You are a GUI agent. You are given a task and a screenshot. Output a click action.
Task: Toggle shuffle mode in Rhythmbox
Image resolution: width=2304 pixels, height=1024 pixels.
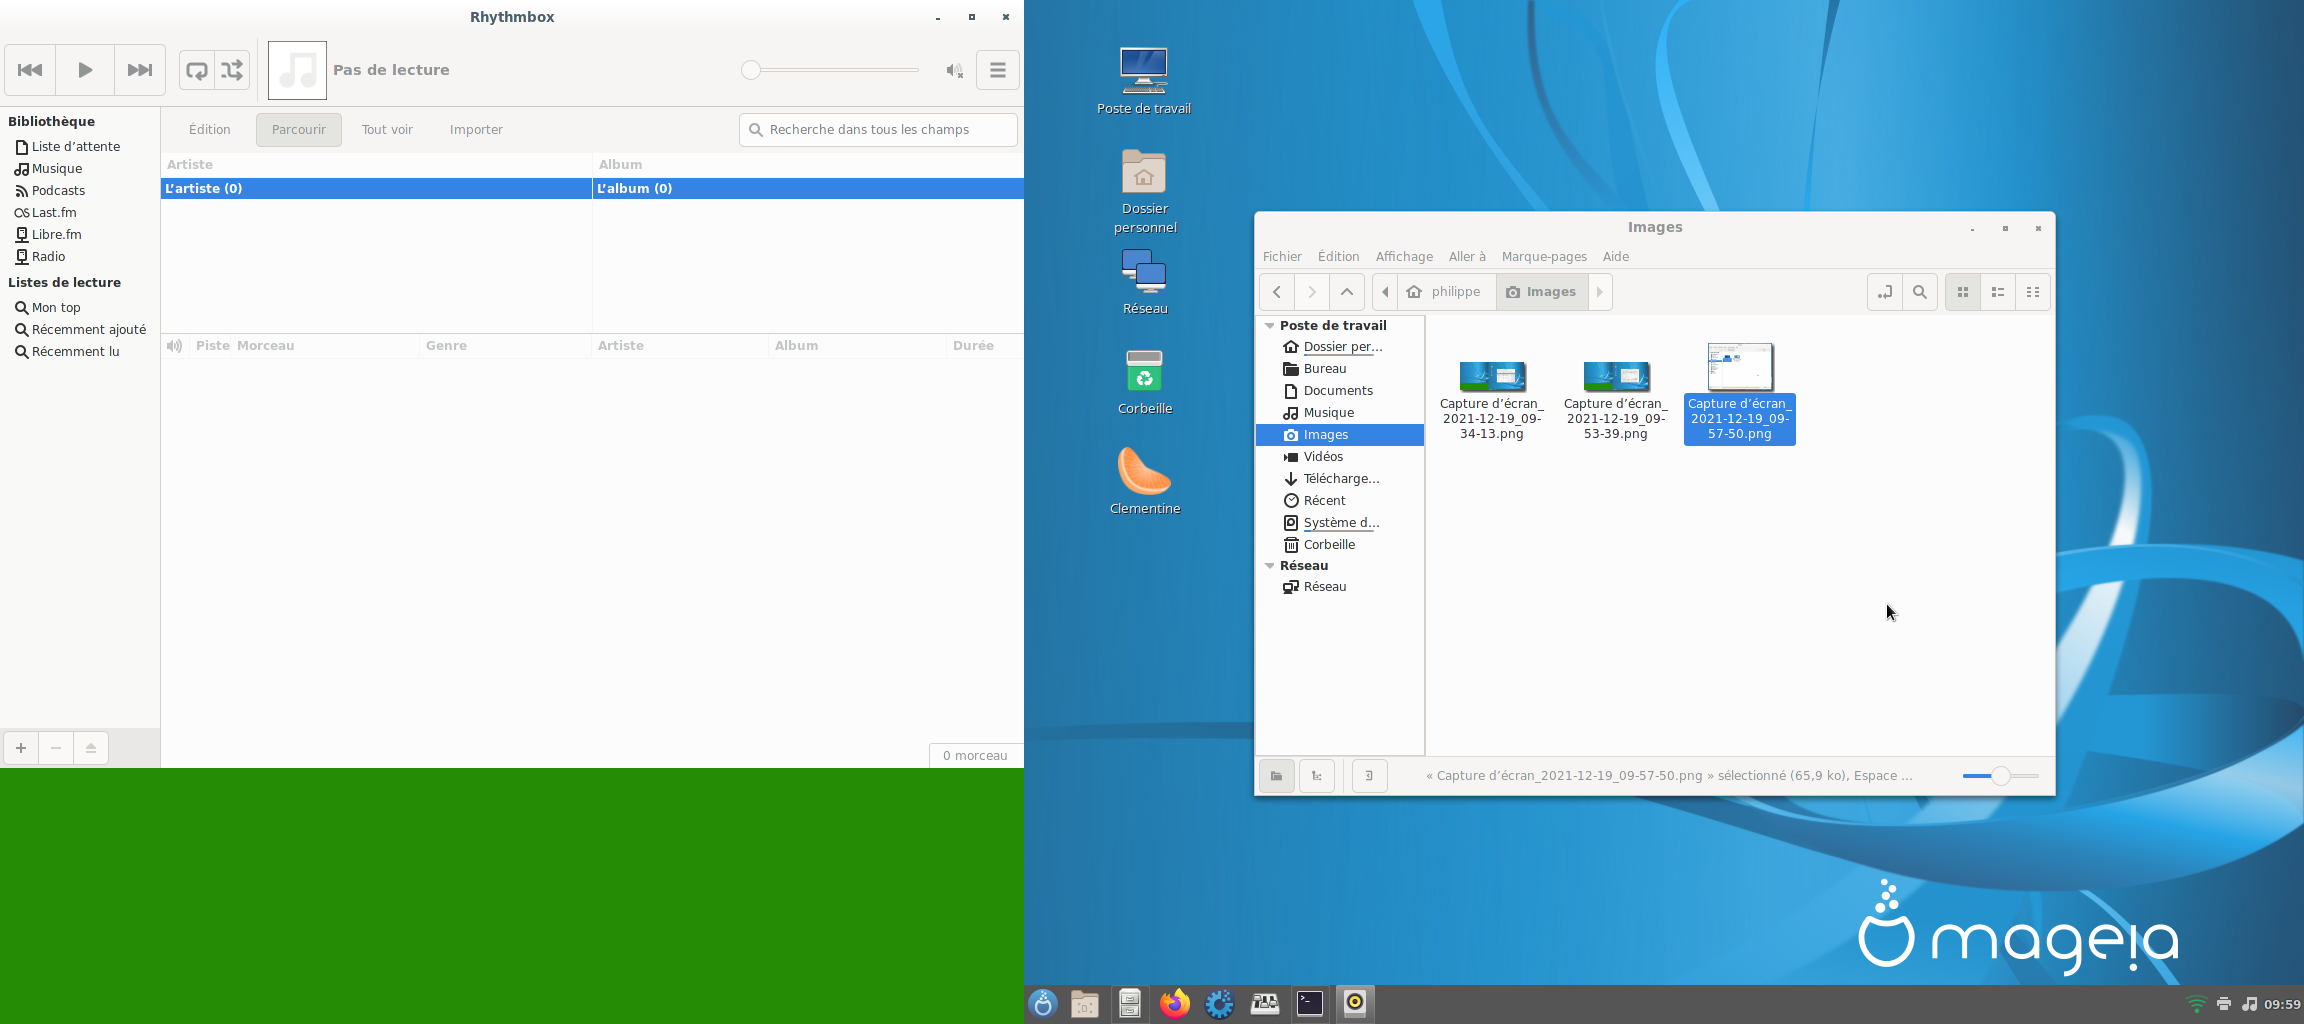pyautogui.click(x=232, y=70)
